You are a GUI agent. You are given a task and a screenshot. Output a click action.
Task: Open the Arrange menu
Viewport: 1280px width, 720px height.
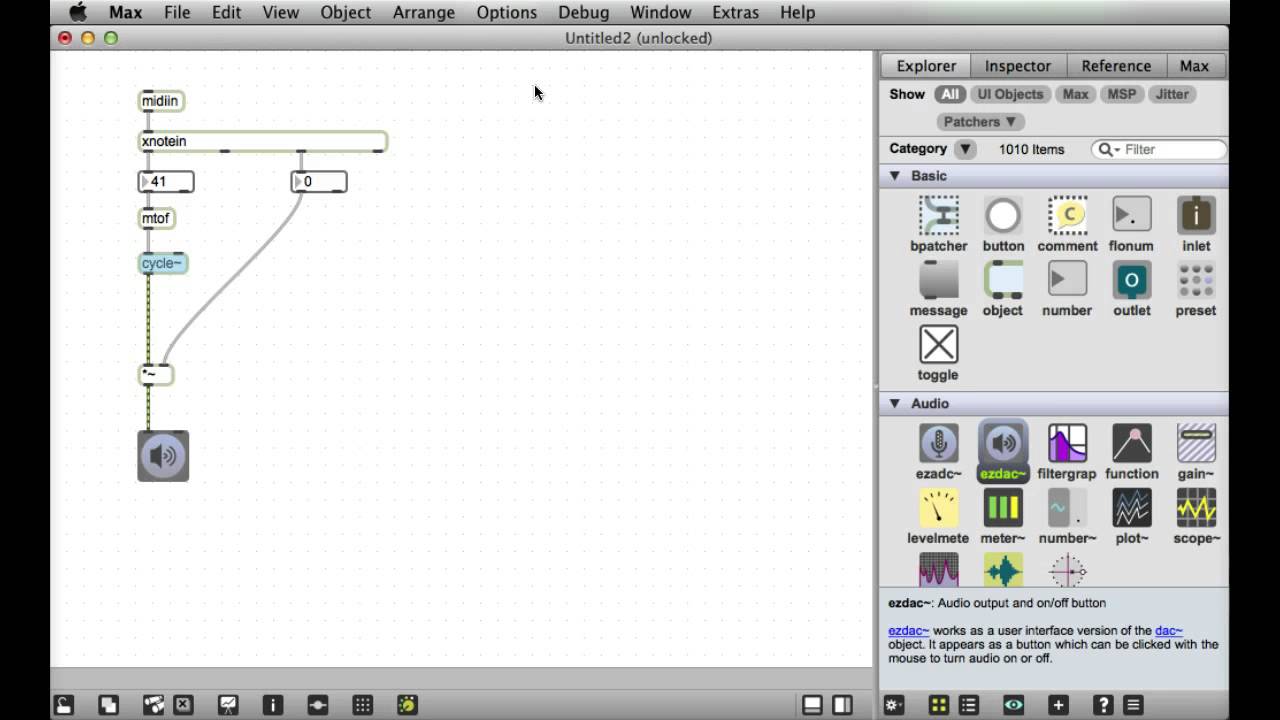pos(424,12)
